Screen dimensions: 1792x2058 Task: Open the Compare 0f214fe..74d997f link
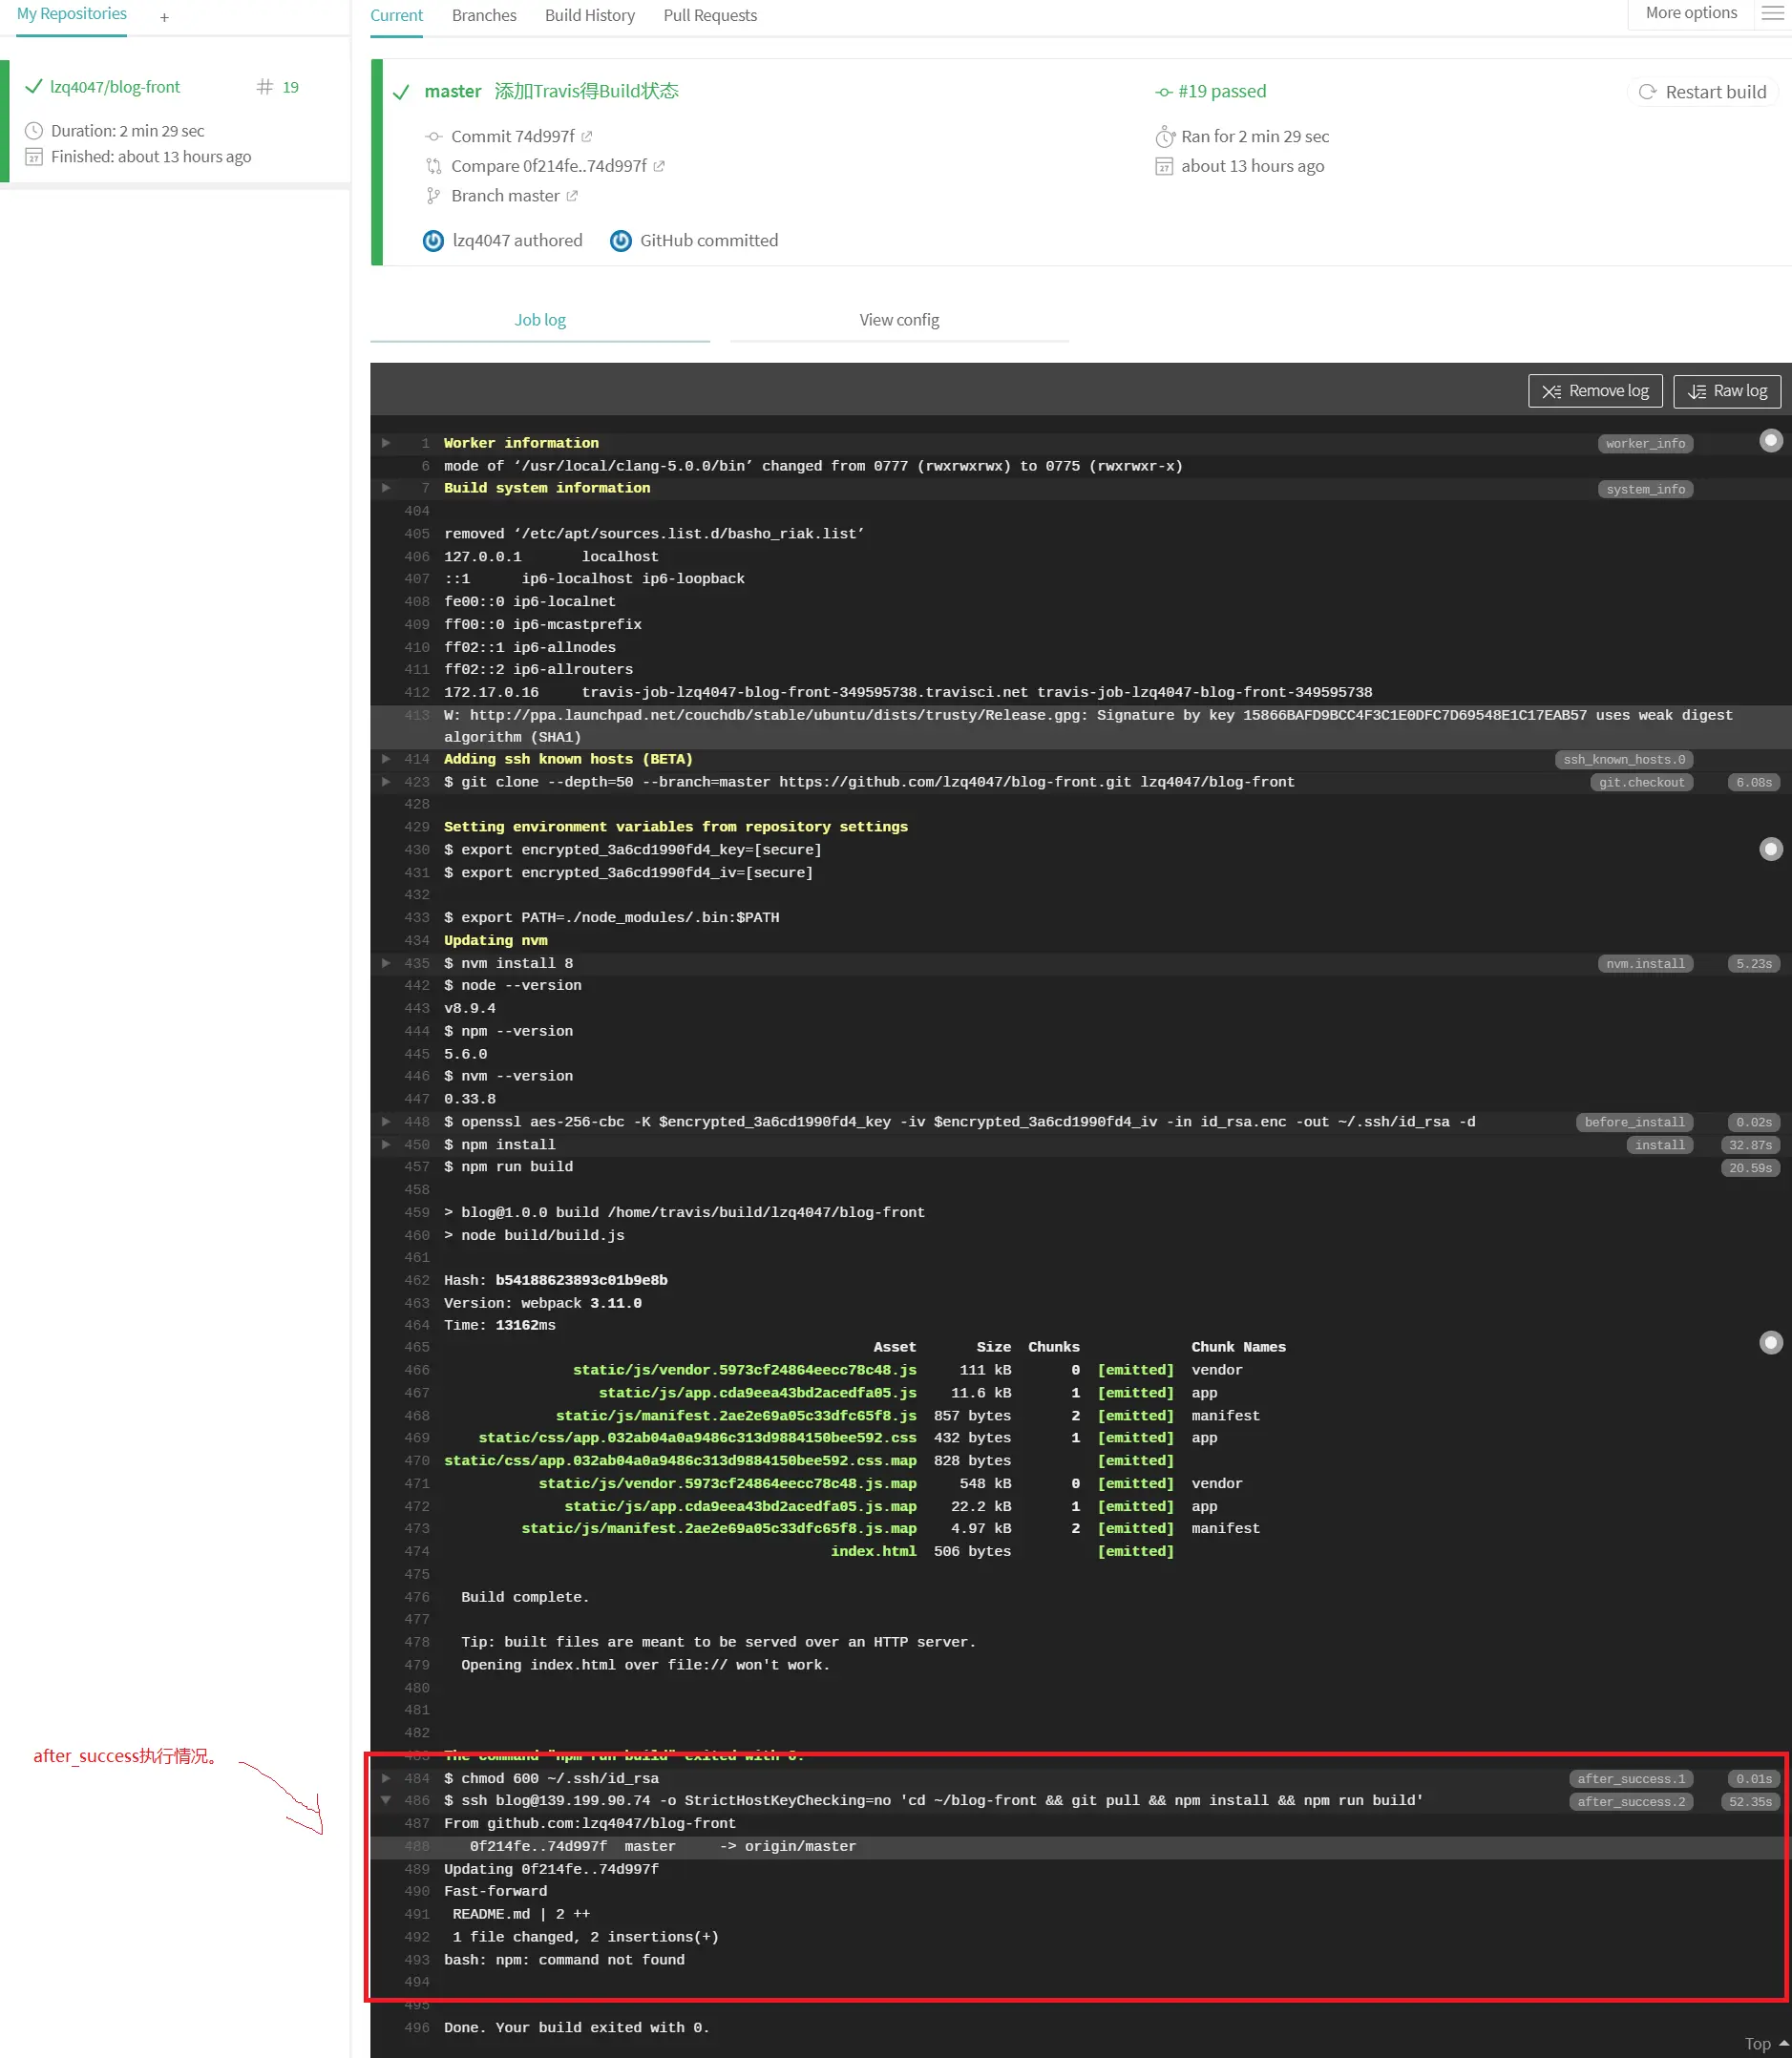[x=549, y=166]
